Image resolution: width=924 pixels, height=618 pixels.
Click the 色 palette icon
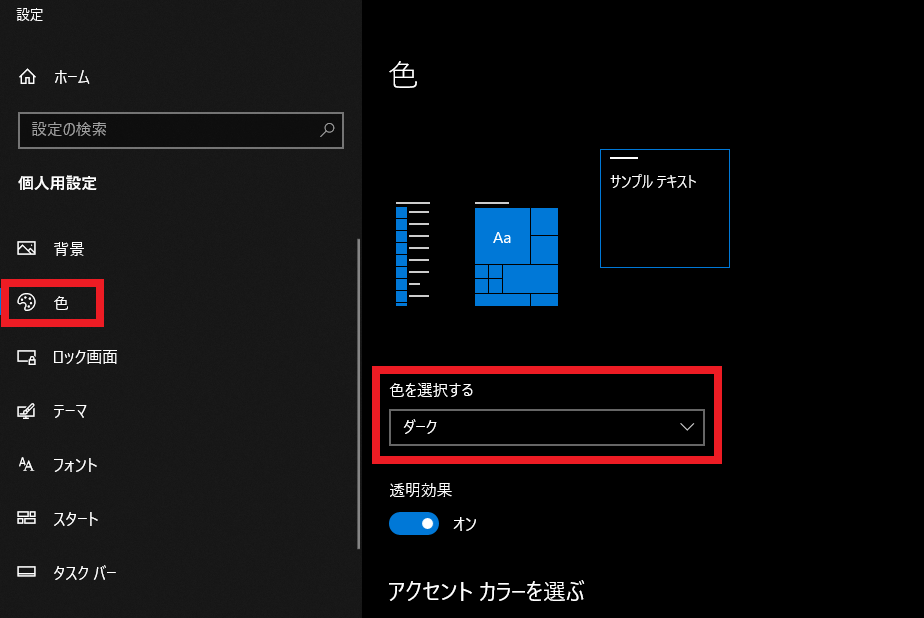pyautogui.click(x=27, y=302)
